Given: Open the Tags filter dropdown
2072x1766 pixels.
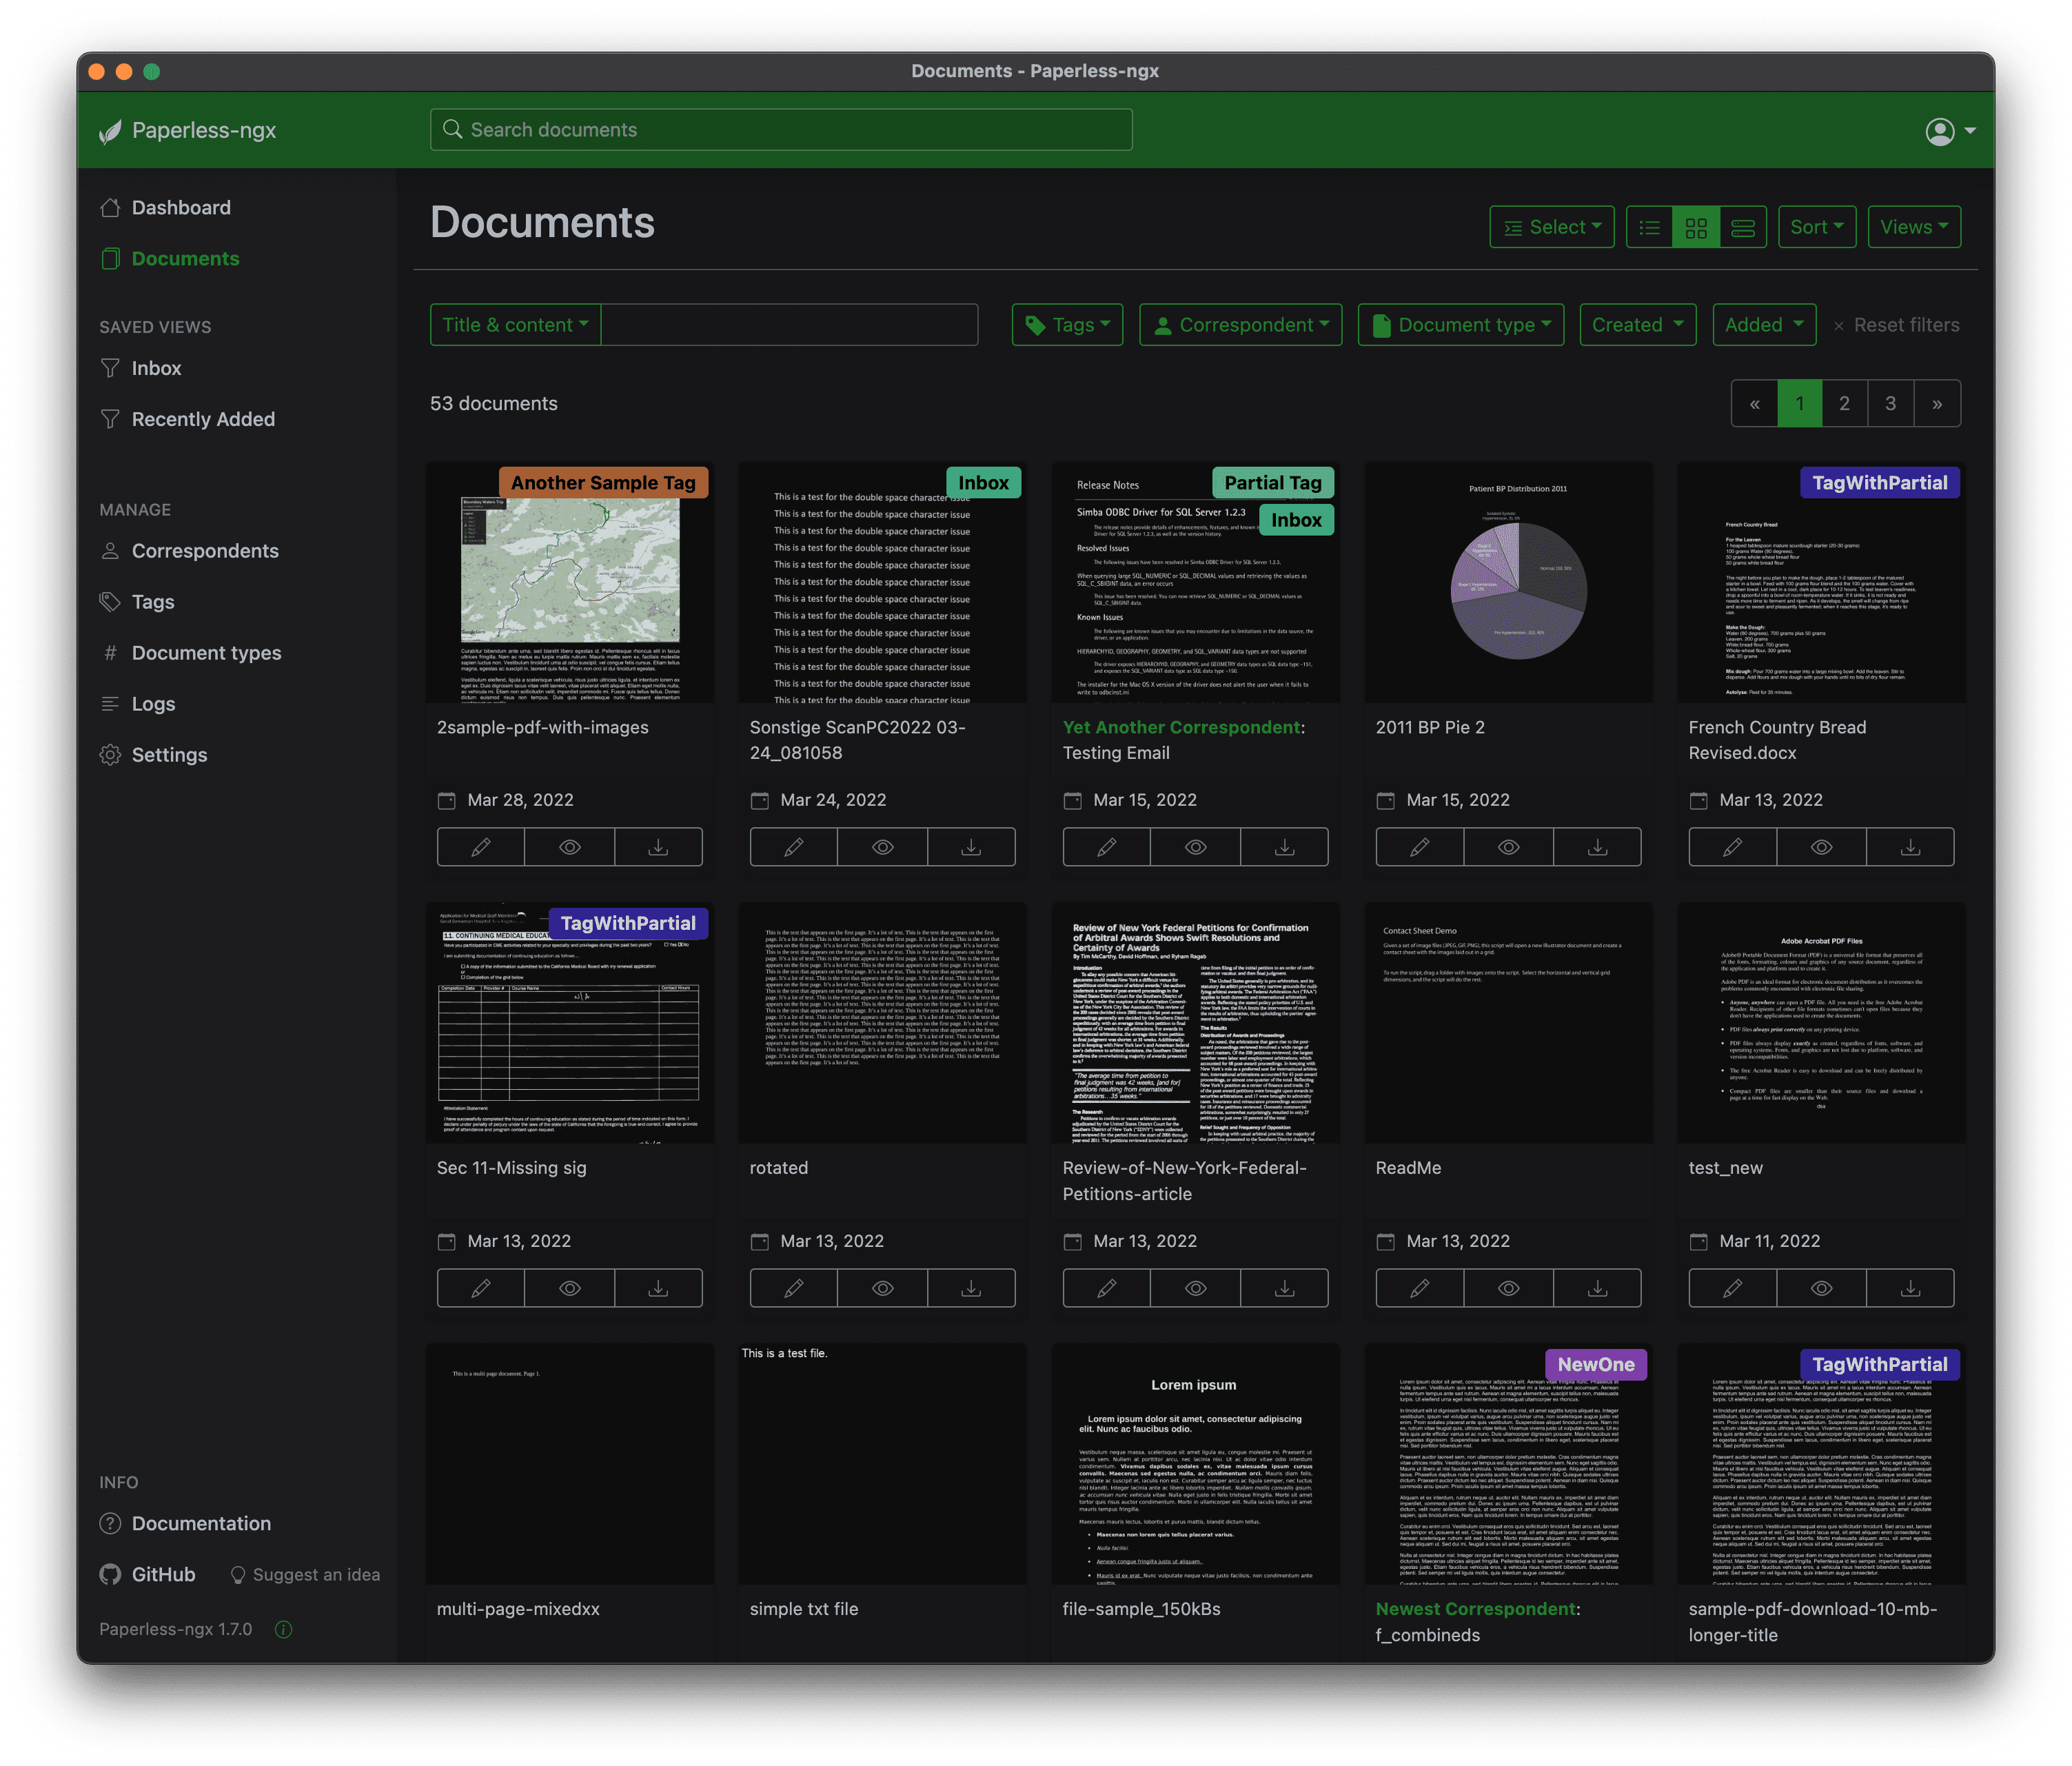Looking at the screenshot, I should (x=1067, y=325).
